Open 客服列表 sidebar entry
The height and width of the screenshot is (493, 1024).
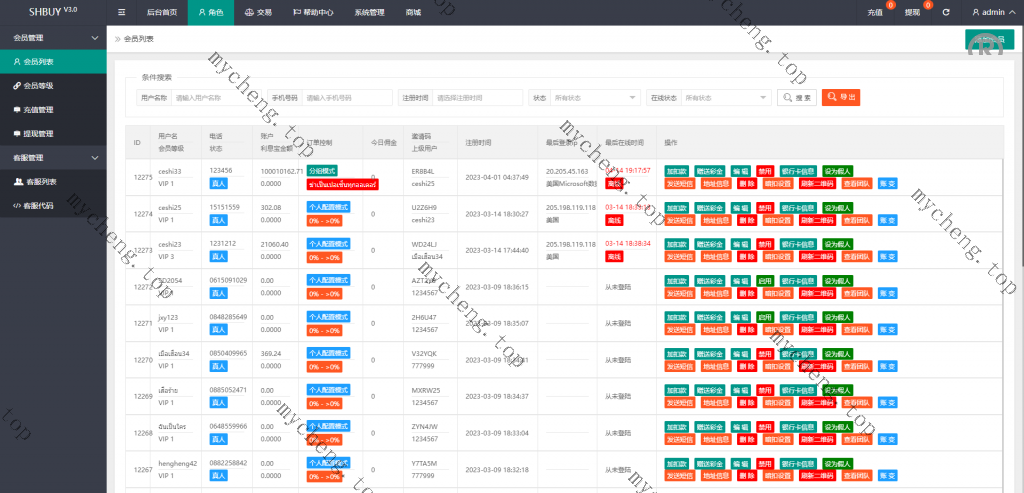40,182
